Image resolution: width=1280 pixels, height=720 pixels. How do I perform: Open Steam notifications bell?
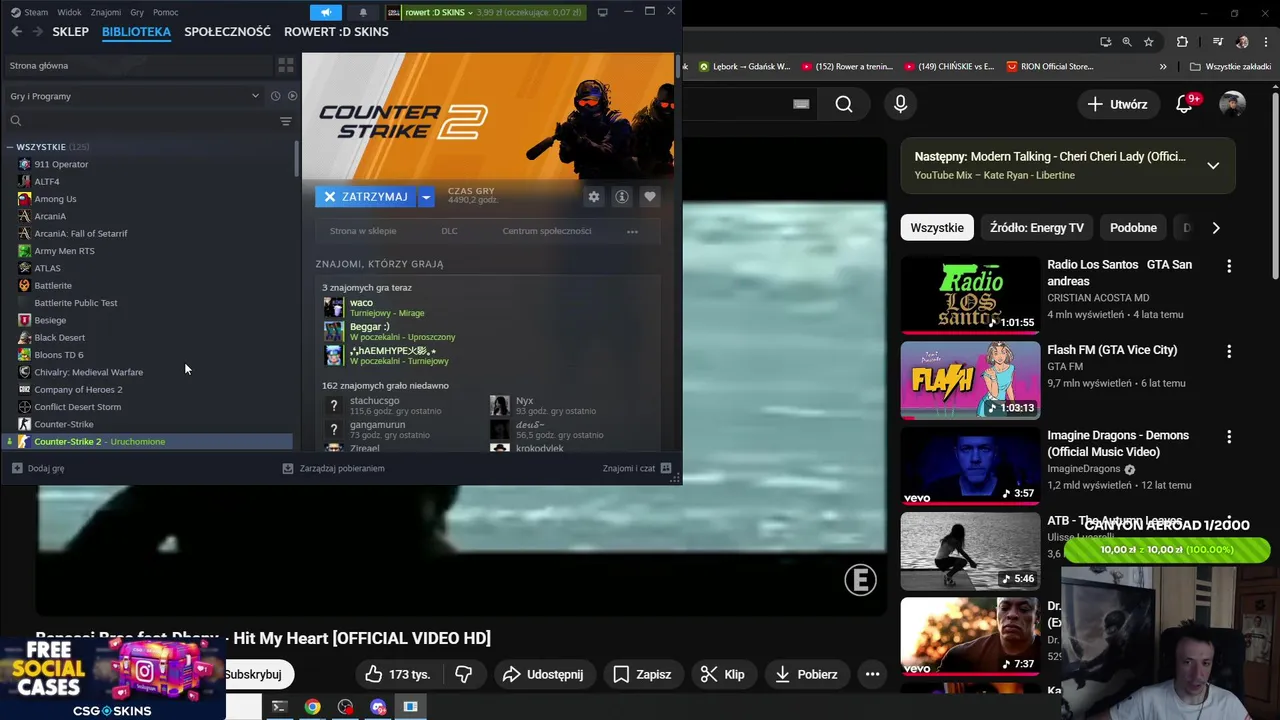[363, 12]
